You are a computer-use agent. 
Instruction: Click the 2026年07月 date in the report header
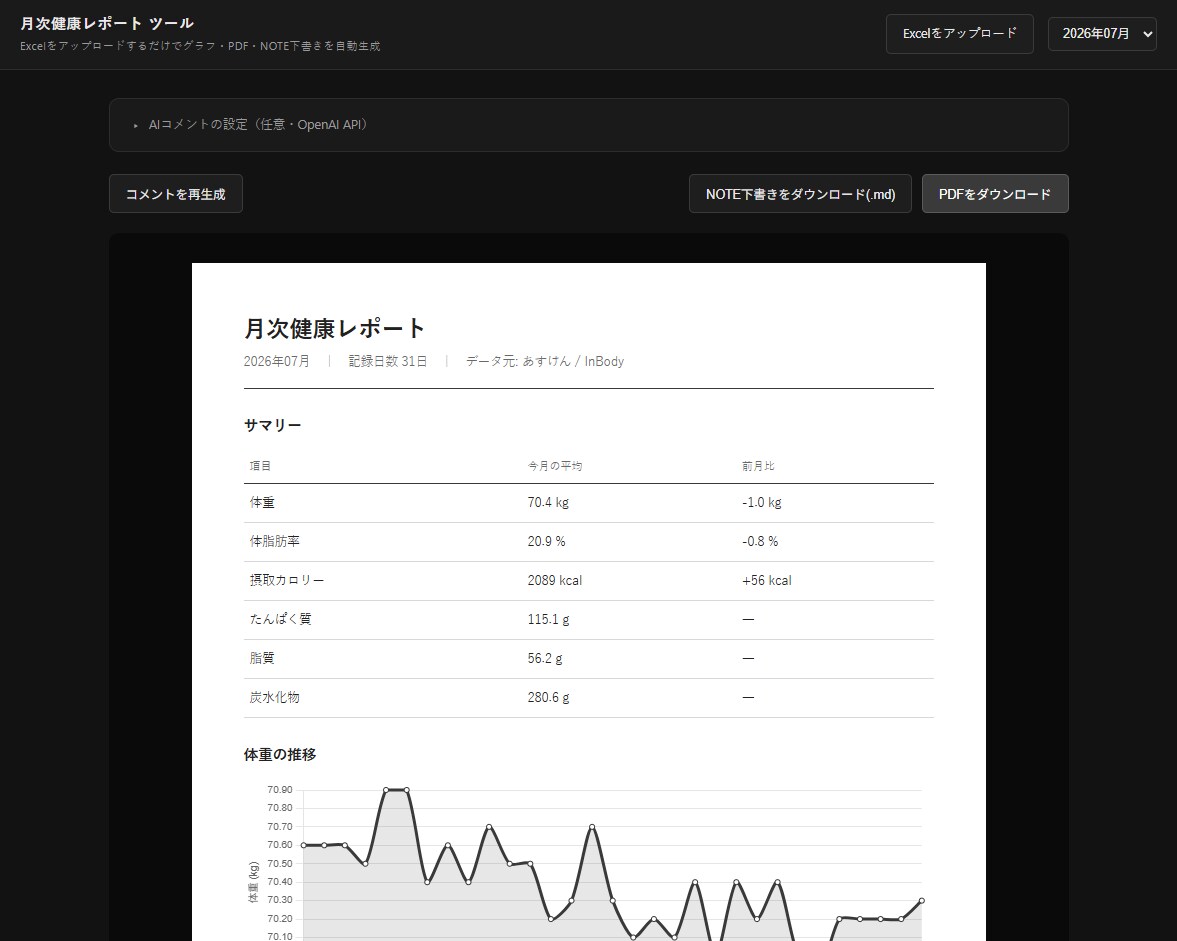pyautogui.click(x=276, y=361)
